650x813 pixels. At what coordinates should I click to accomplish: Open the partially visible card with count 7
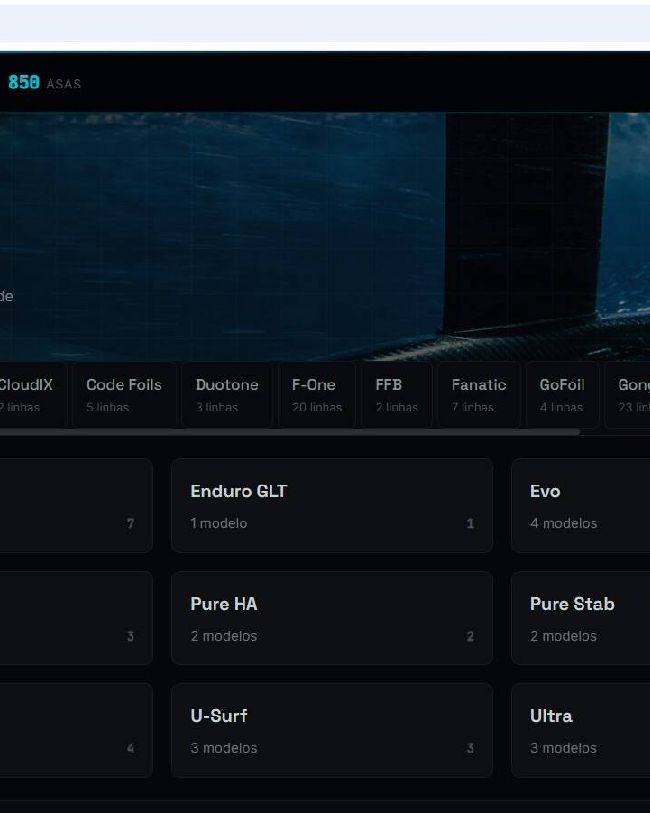76,505
